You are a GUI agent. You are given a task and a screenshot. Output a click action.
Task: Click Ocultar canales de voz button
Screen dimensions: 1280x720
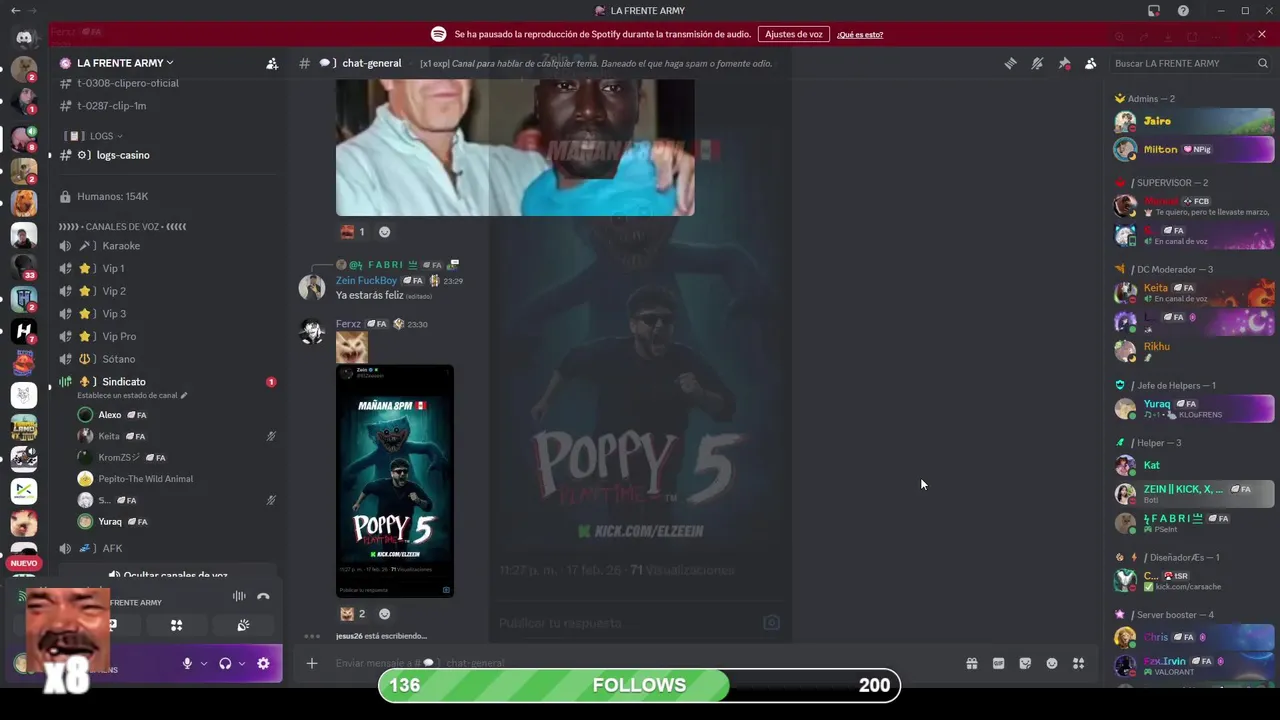coord(168,575)
